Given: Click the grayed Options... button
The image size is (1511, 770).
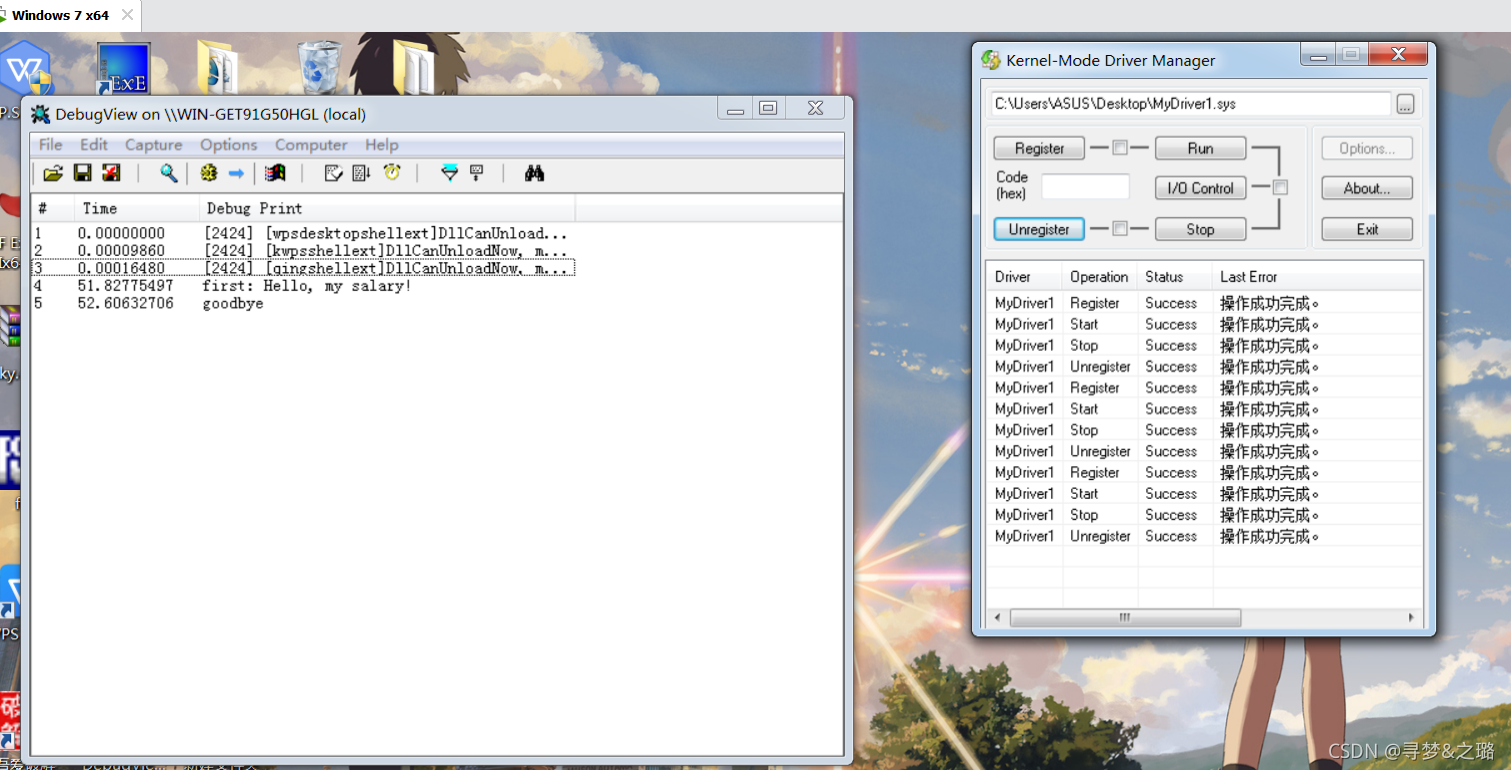Looking at the screenshot, I should 1367,148.
